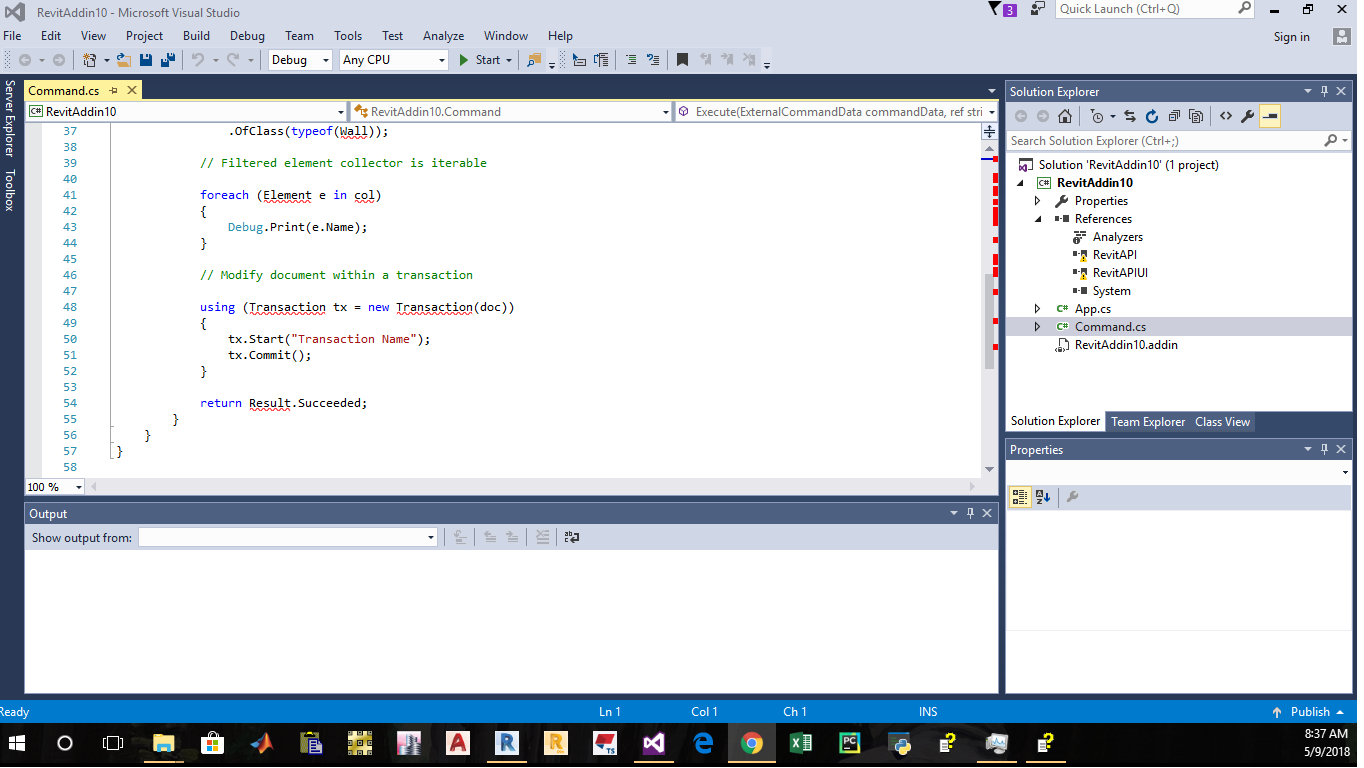Launch Visual Studio from the taskbar
The image size is (1364, 768).
coord(653,744)
